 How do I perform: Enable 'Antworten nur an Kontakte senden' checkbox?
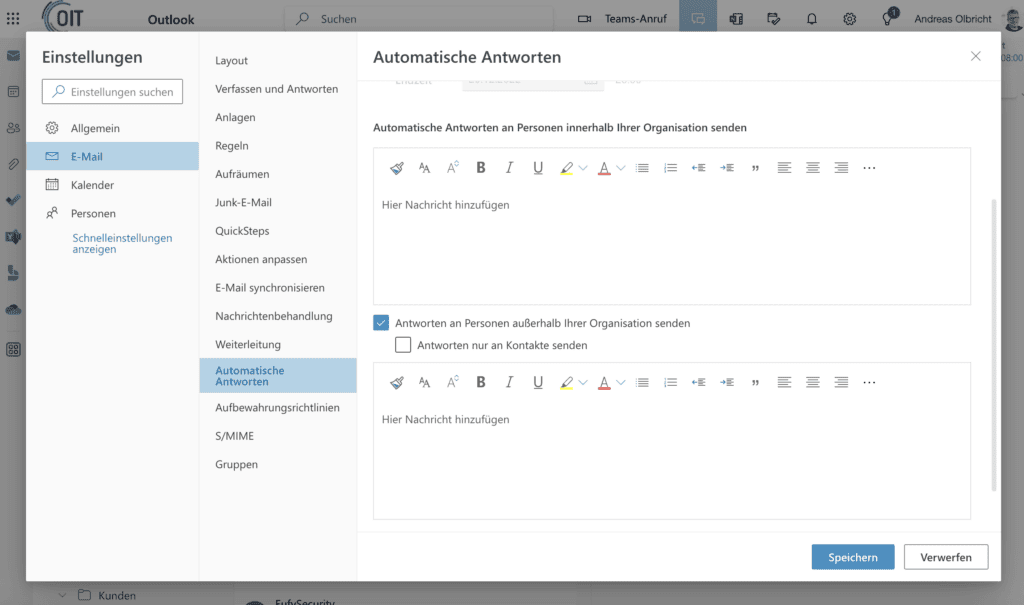pyautogui.click(x=403, y=345)
